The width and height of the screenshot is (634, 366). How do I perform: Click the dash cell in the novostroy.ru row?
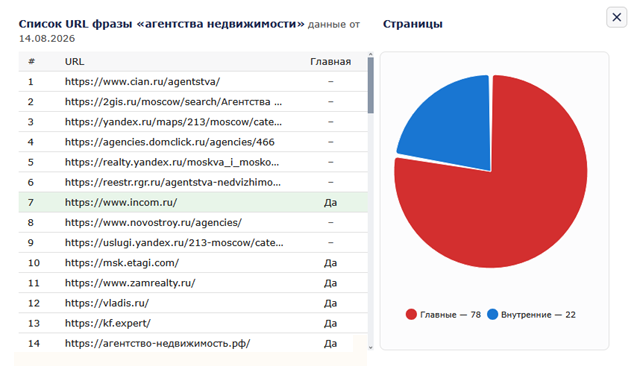[330, 223]
